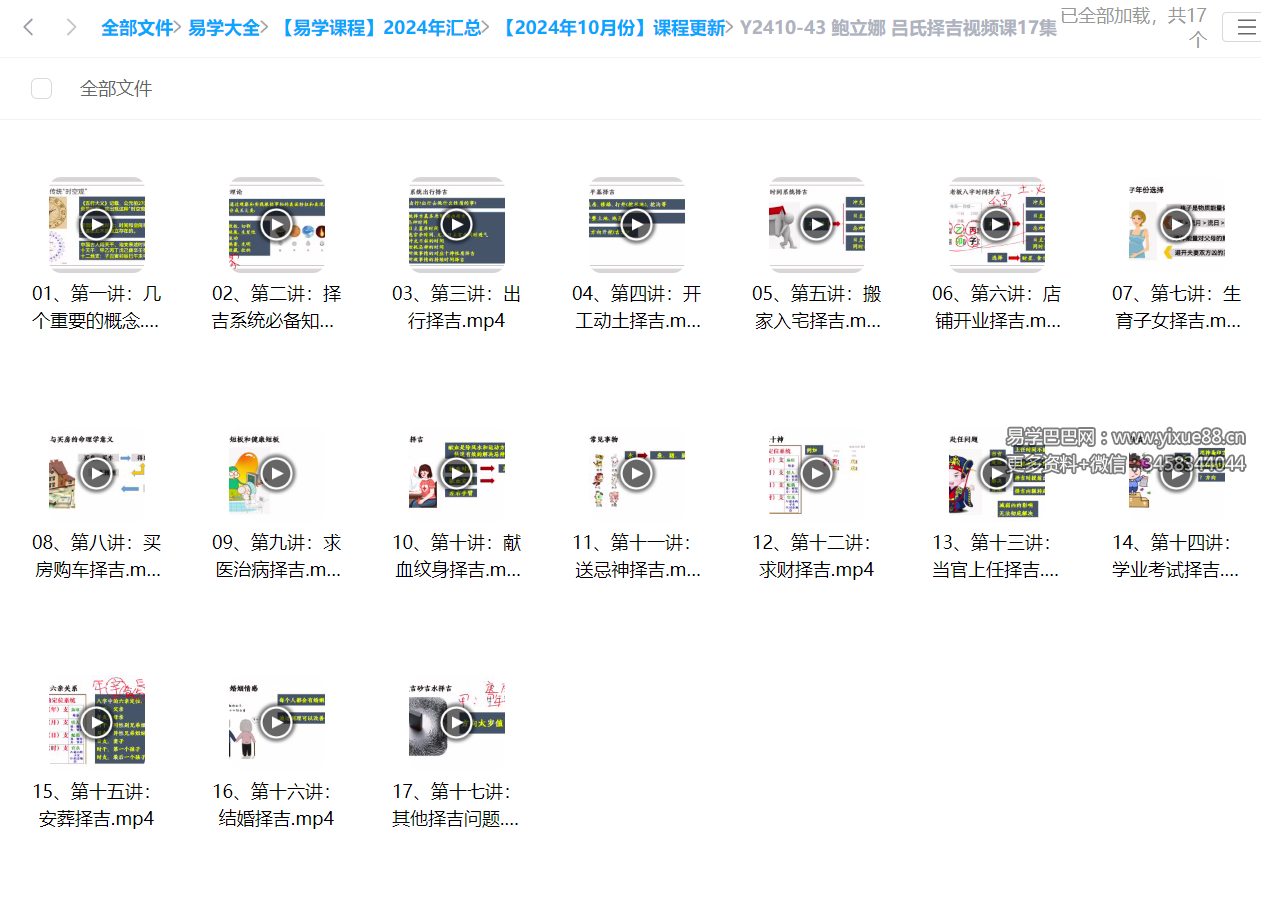Select the 15 安葬择吉.mp4 file label

pyautogui.click(x=96, y=805)
